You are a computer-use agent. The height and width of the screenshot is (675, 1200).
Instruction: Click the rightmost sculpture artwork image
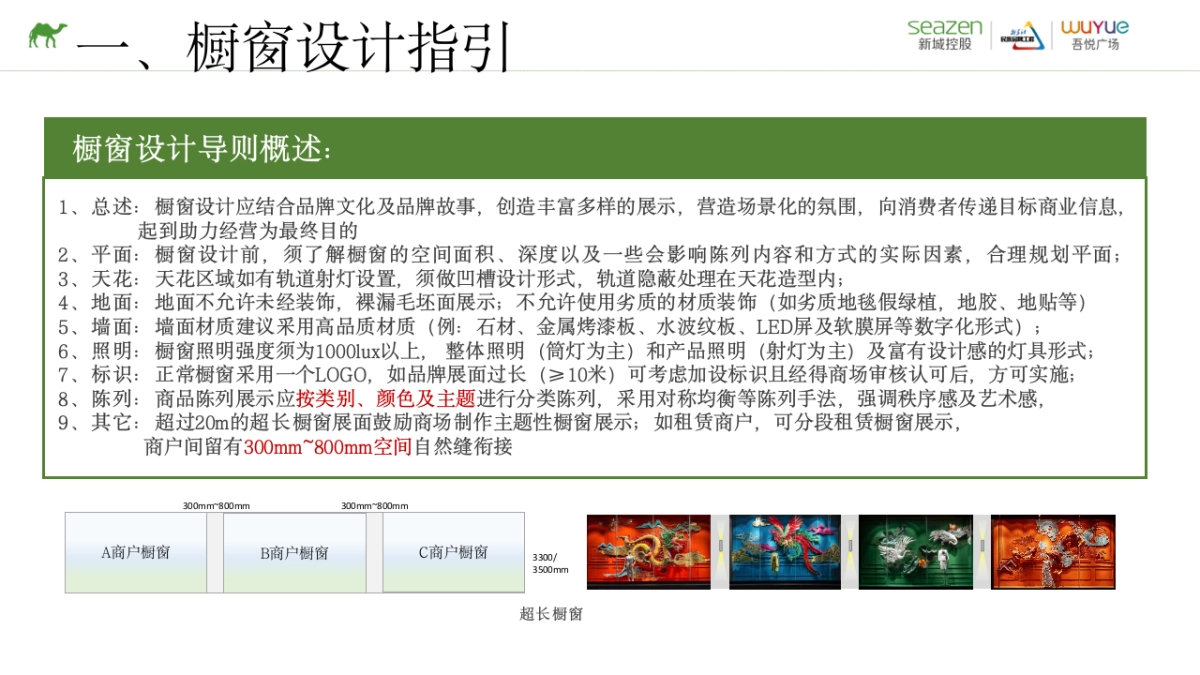1051,552
